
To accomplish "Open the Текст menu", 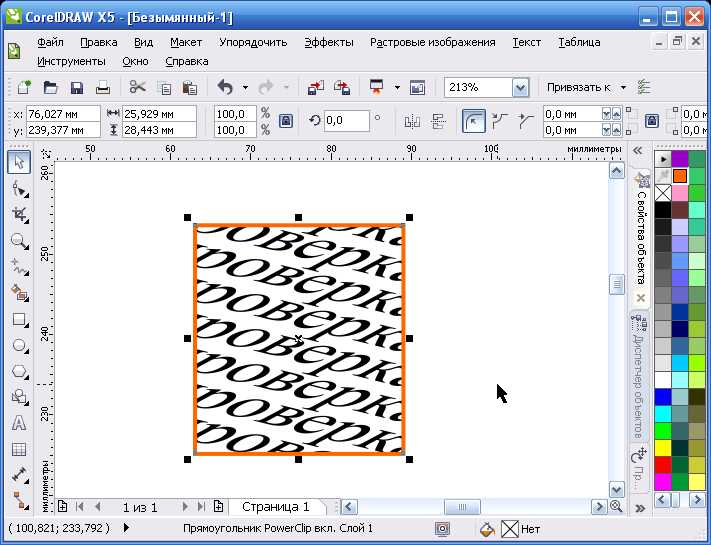I will pyautogui.click(x=527, y=42).
